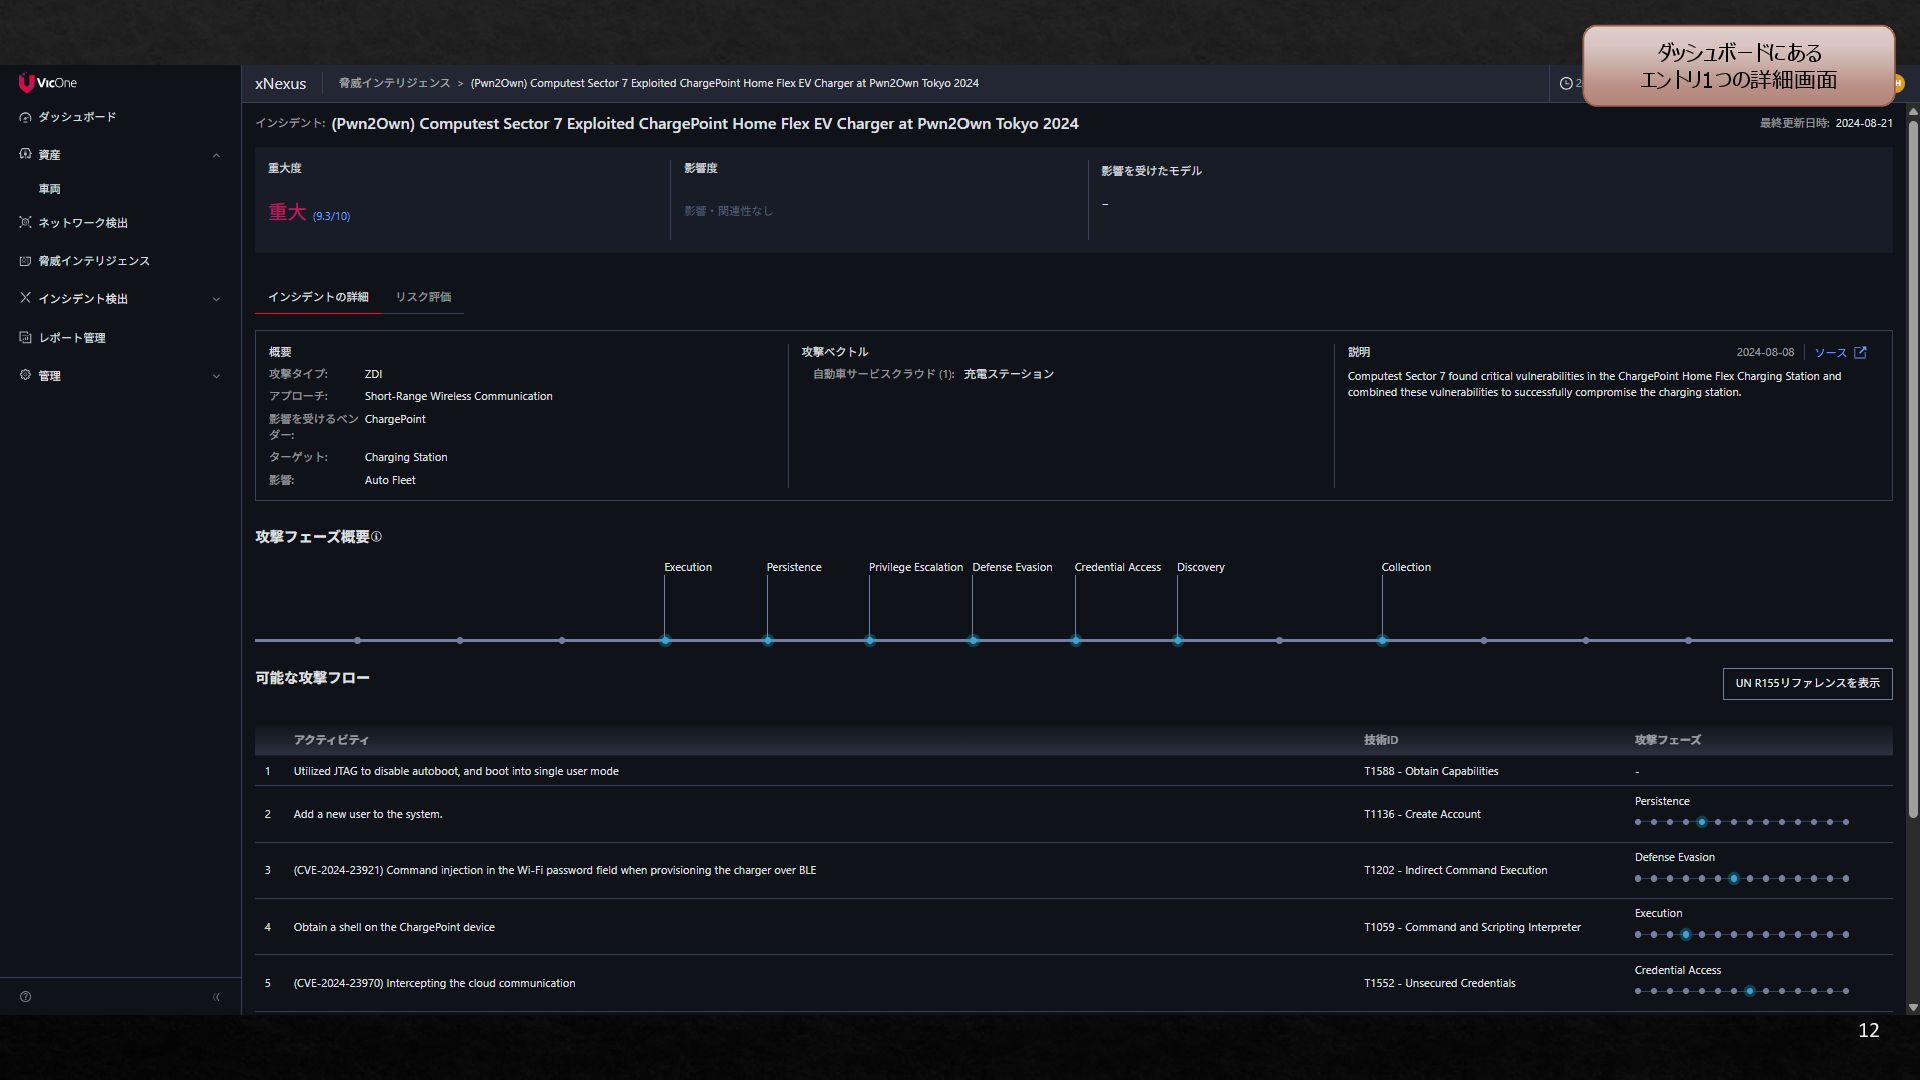
Task: Click UN R155リファレンスを表示 button
Action: [x=1807, y=683]
